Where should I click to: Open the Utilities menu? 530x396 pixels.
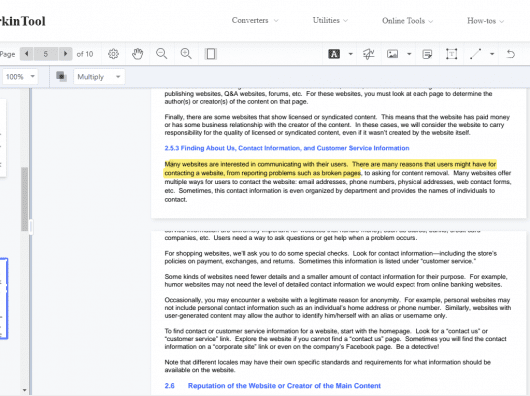(330, 20)
